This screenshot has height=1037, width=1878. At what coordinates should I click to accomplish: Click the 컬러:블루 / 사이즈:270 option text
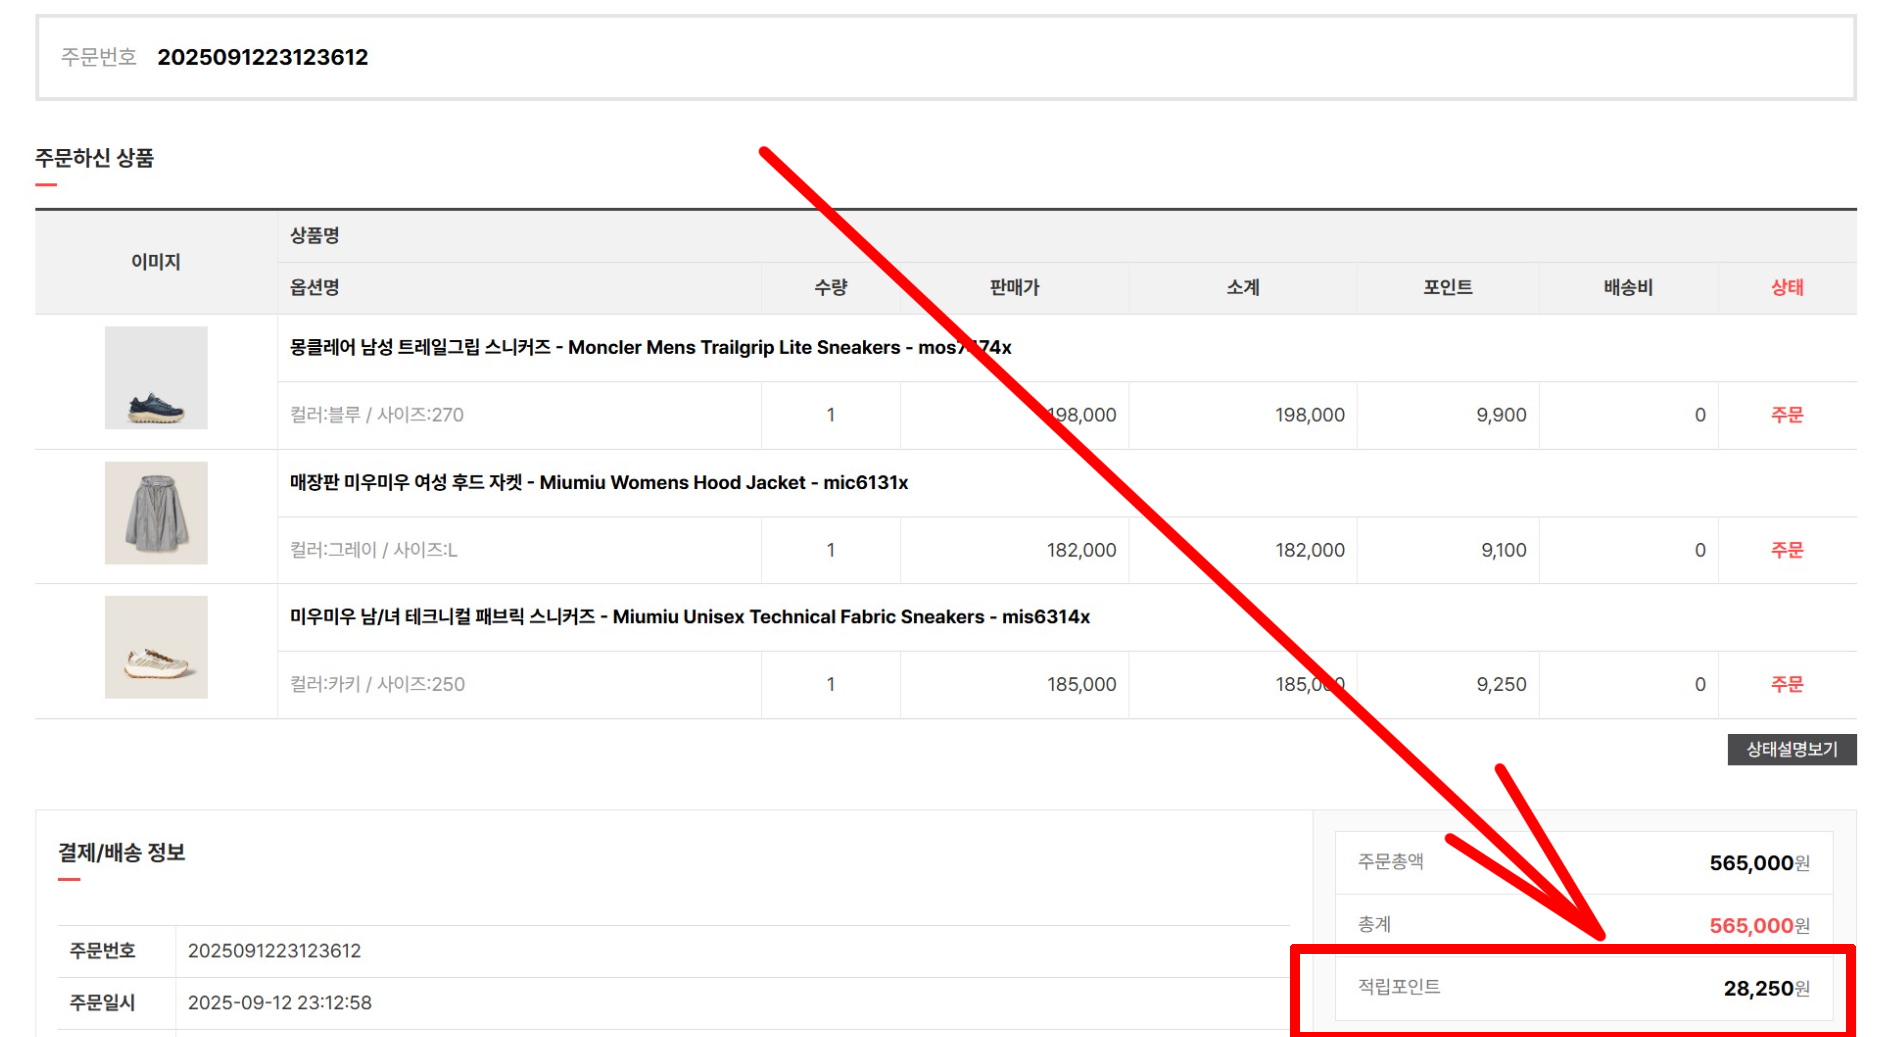point(377,415)
